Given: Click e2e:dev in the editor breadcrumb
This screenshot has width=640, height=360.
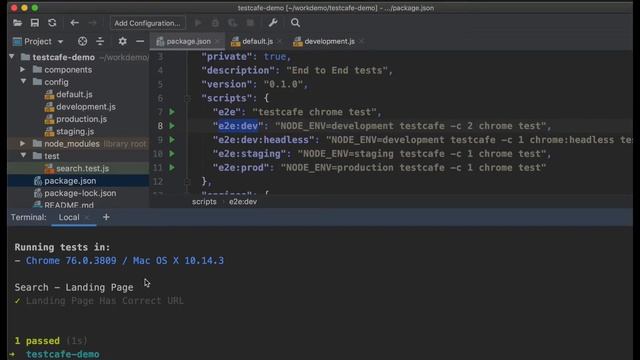Looking at the screenshot, I should coord(243,202).
